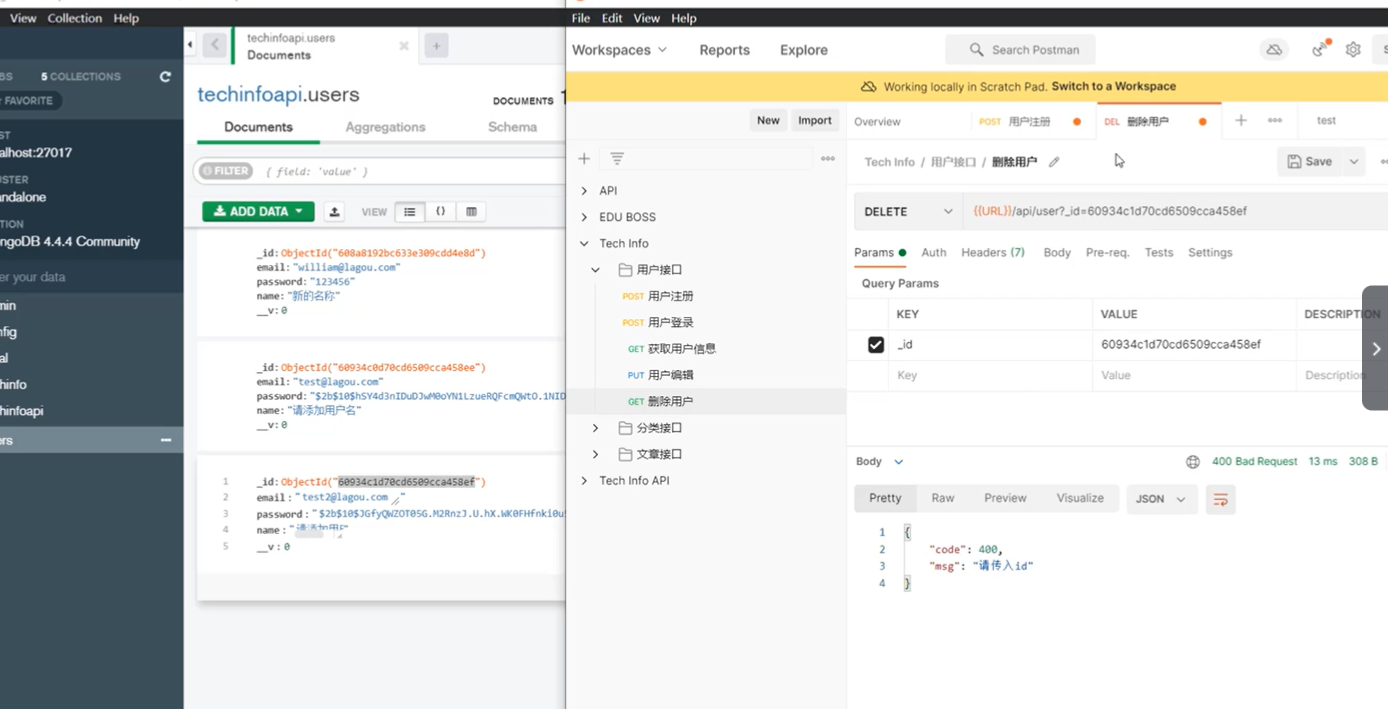The image size is (1388, 709).
Task: Open the filter icon in Postman sidebar
Action: [617, 159]
